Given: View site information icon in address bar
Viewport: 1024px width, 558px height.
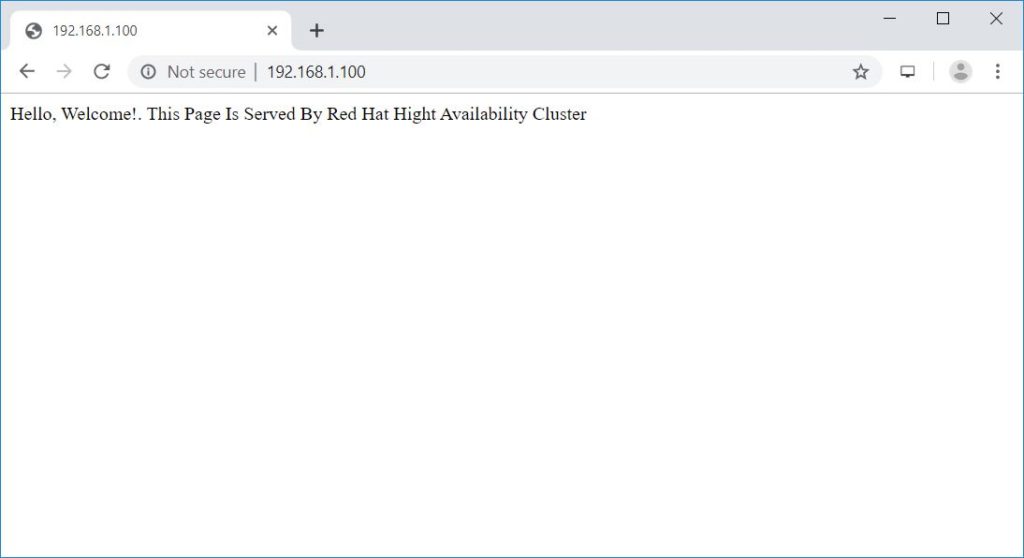Looking at the screenshot, I should pyautogui.click(x=148, y=72).
